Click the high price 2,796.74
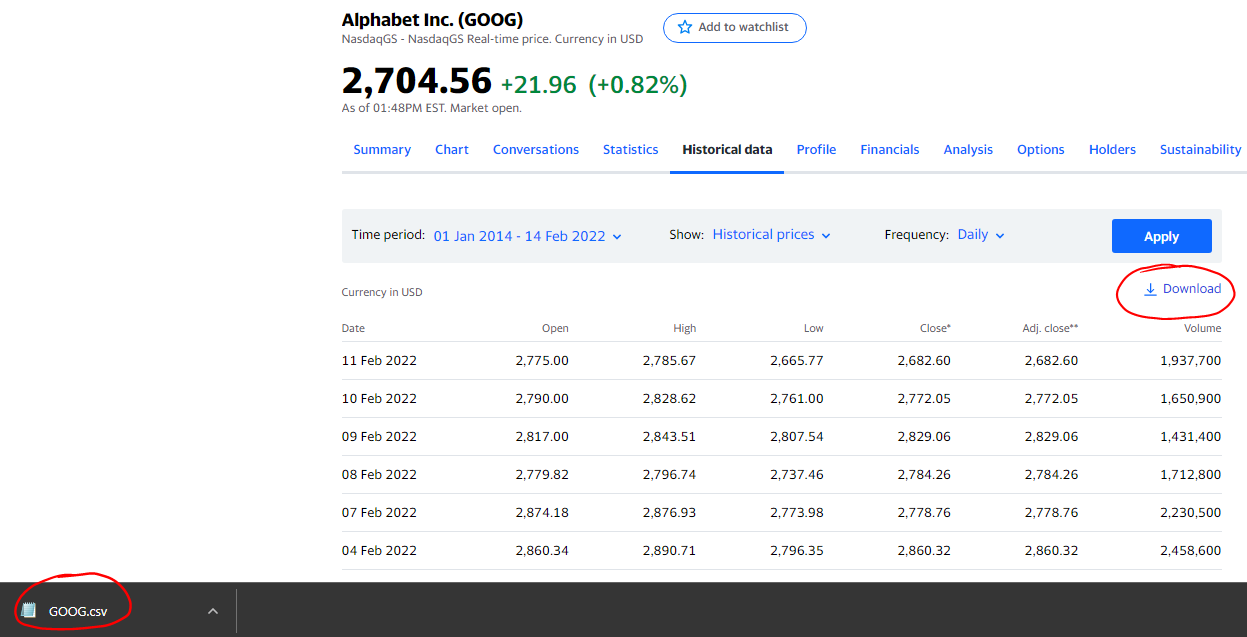This screenshot has width=1247, height=637. point(669,475)
